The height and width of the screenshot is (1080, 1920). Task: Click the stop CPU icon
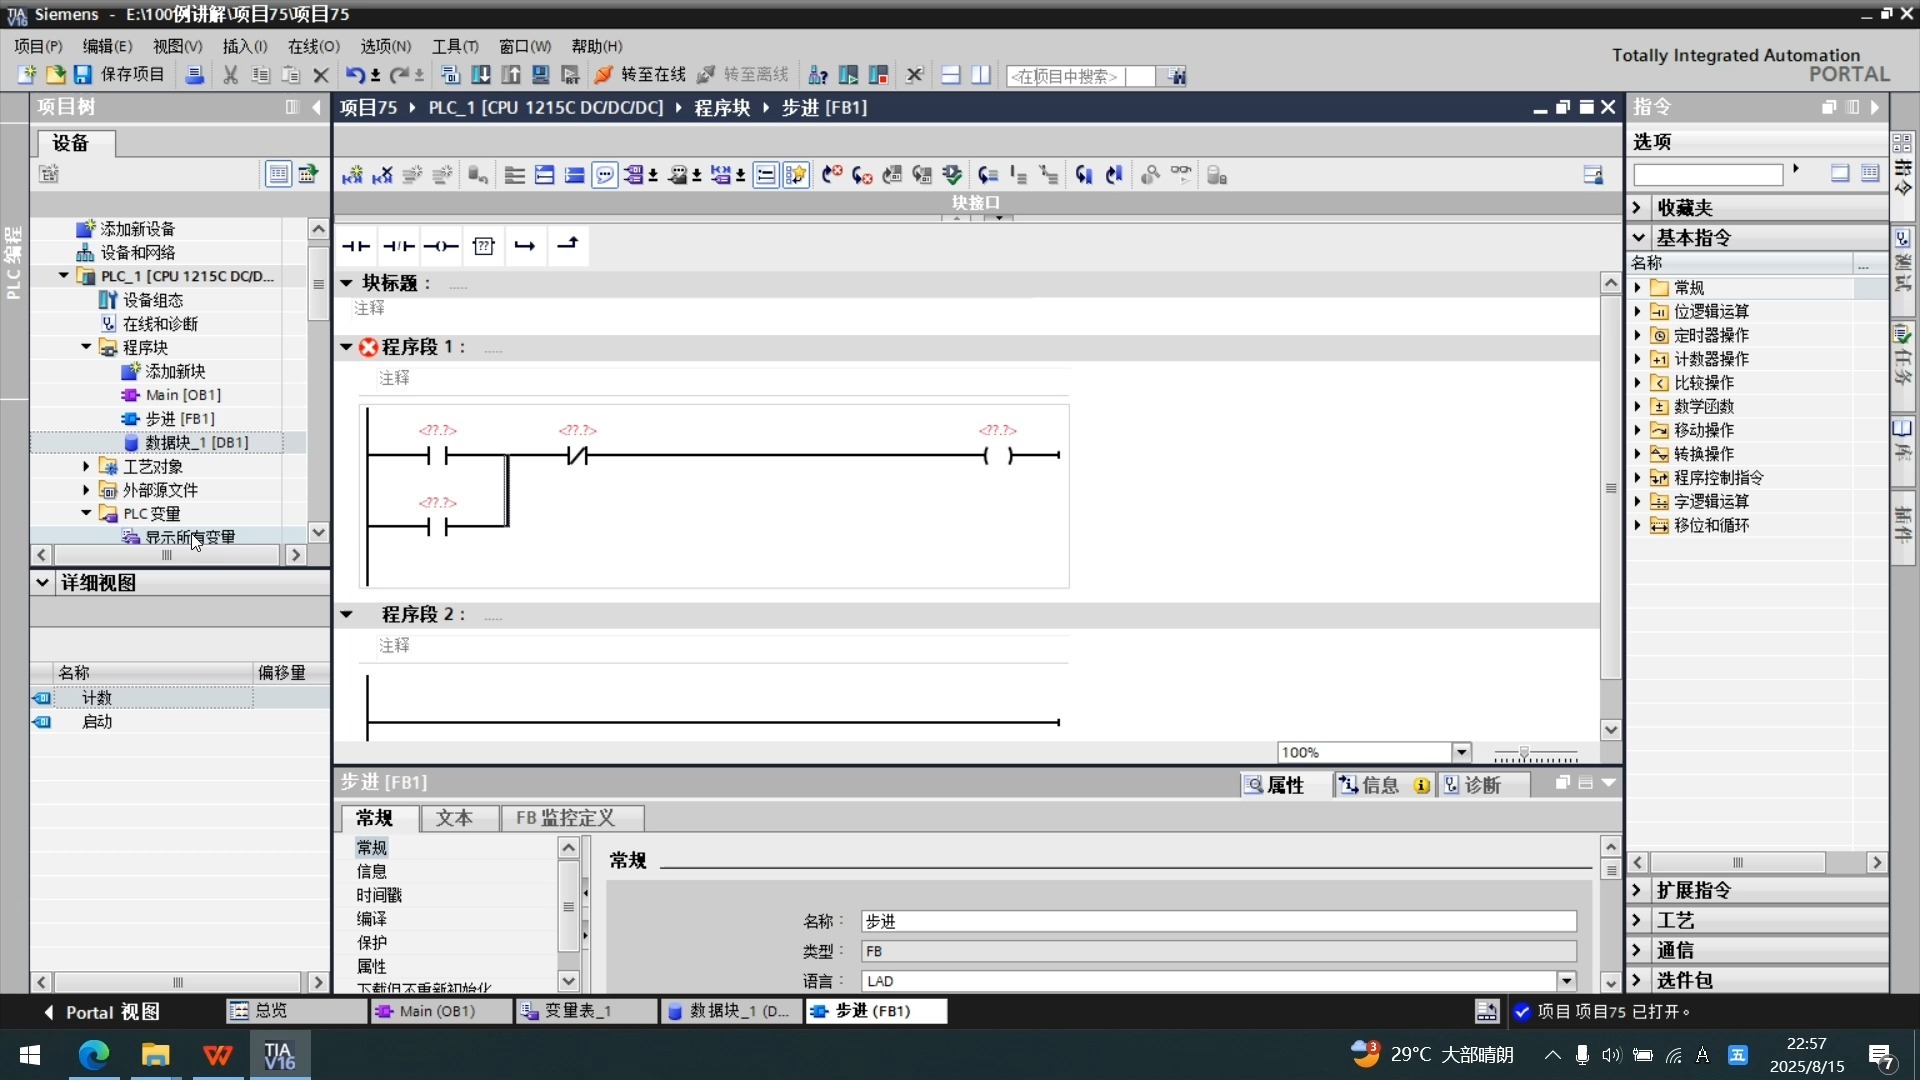pyautogui.click(x=879, y=75)
